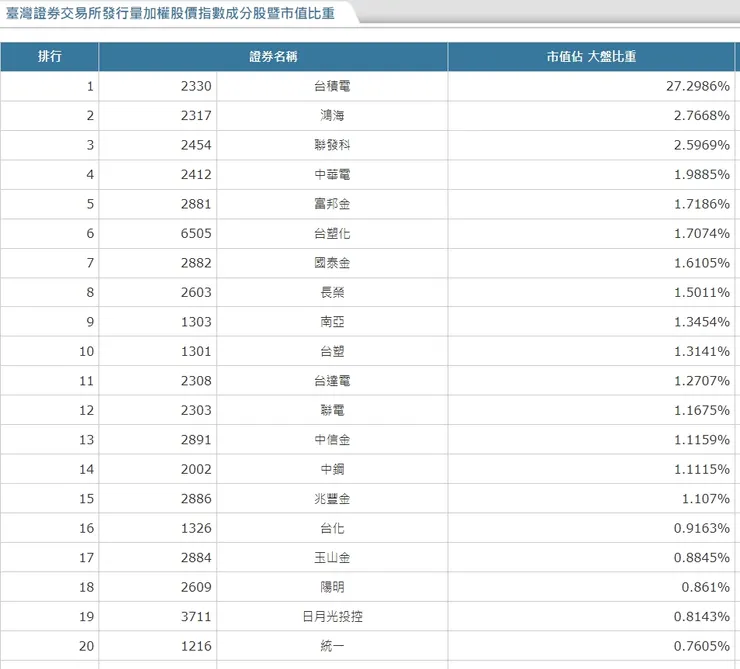
Task: Click stock name 台化
Action: [x=332, y=528]
